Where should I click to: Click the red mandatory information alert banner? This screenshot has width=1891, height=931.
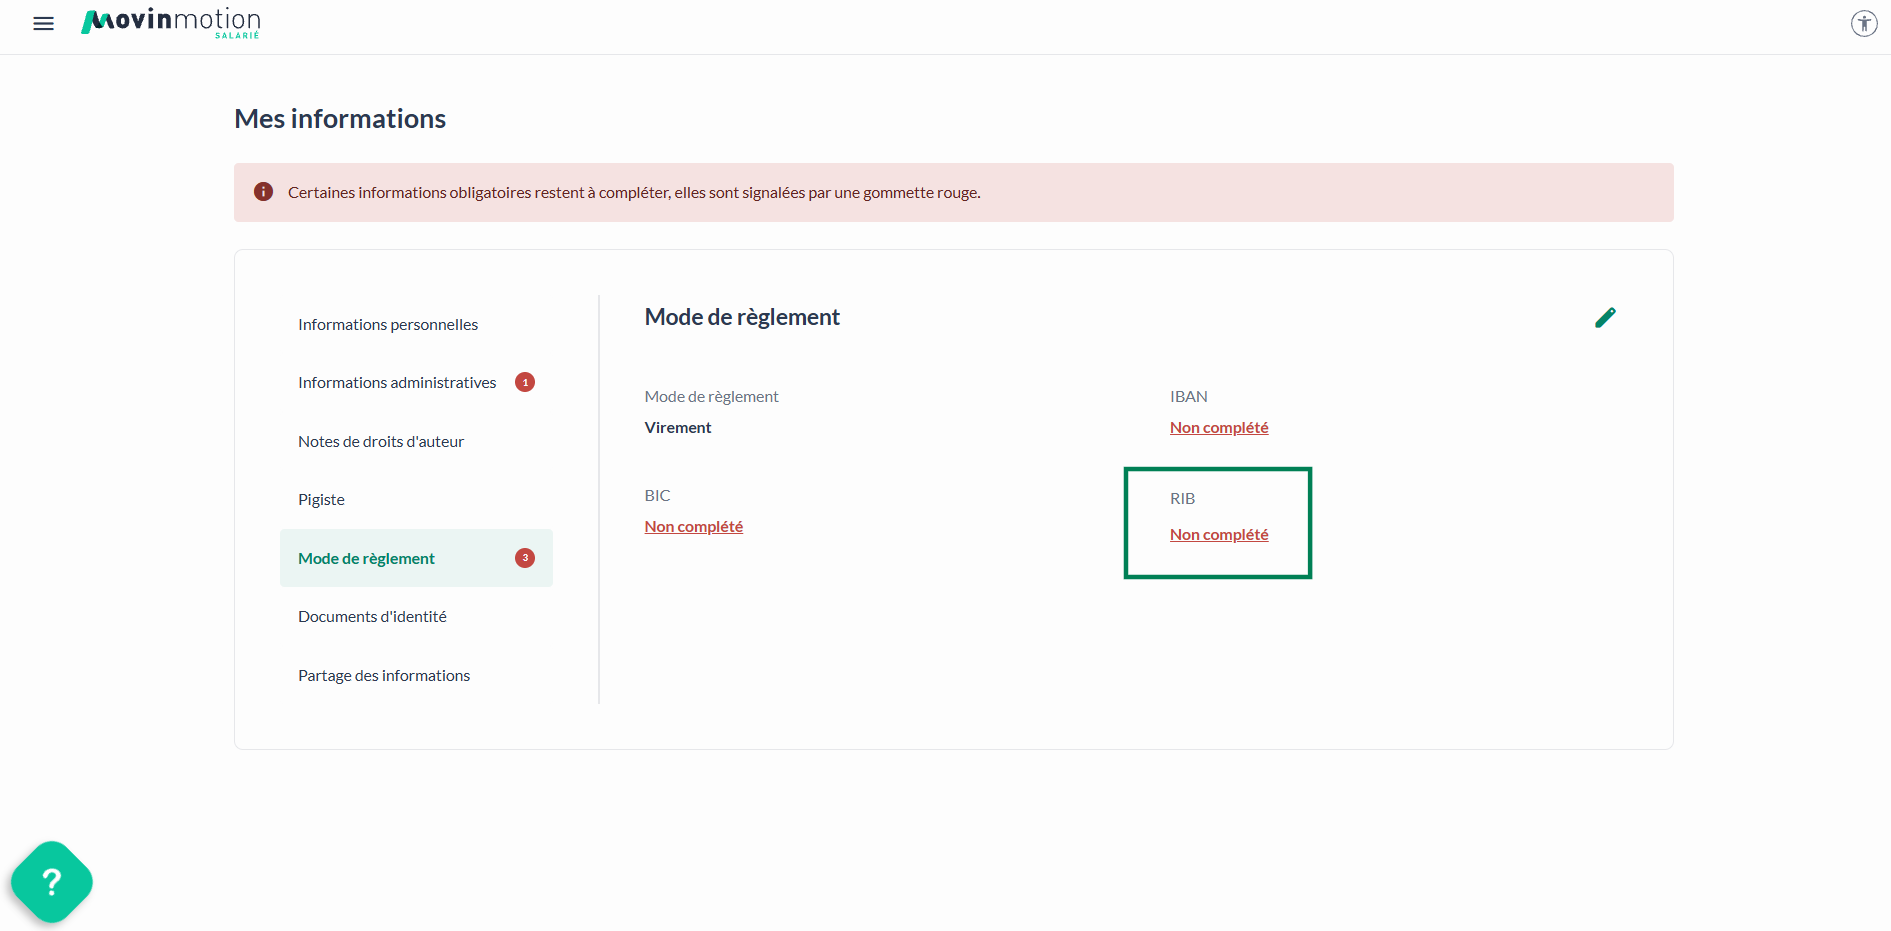[953, 192]
